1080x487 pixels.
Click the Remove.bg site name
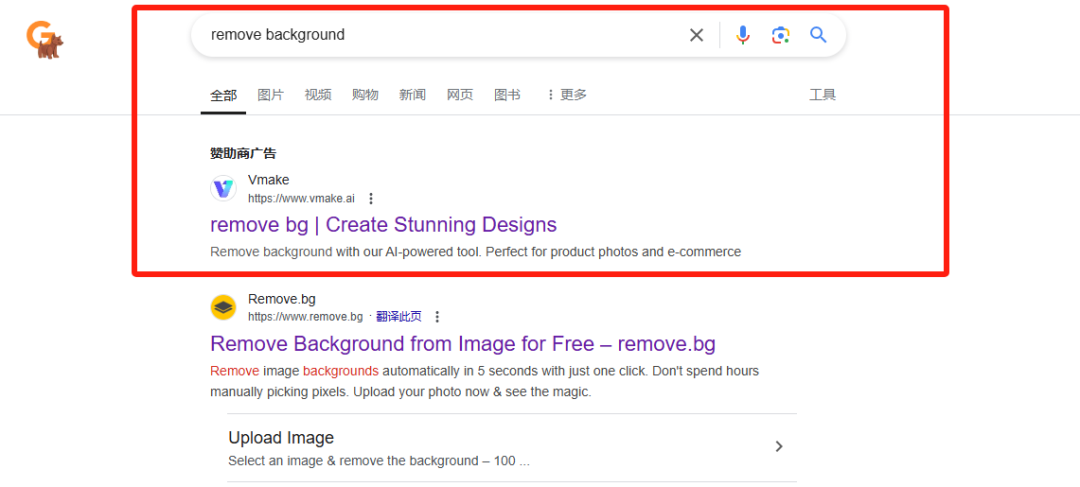[282, 299]
